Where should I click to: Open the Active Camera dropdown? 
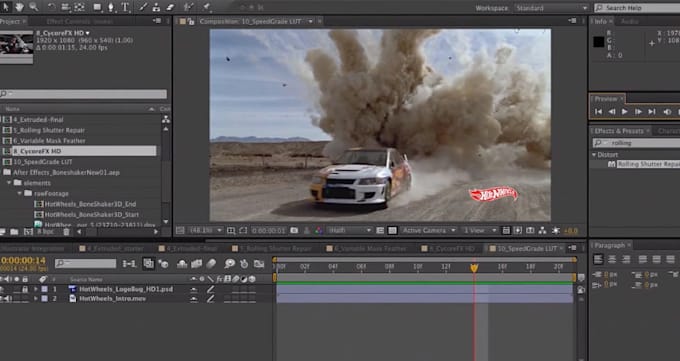pos(428,230)
